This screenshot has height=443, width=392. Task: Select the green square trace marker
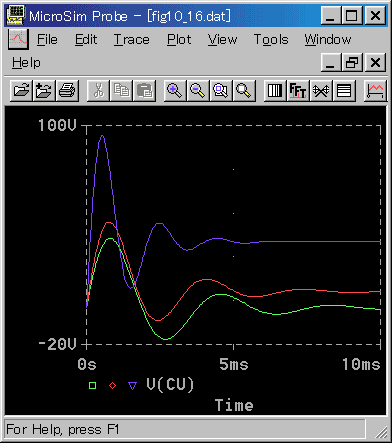pyautogui.click(x=93, y=385)
